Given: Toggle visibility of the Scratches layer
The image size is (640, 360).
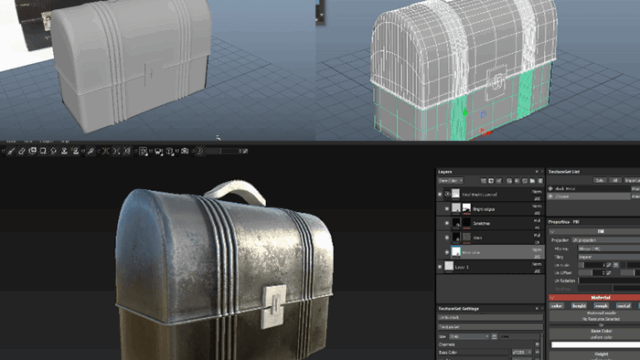Looking at the screenshot, I should (447, 223).
